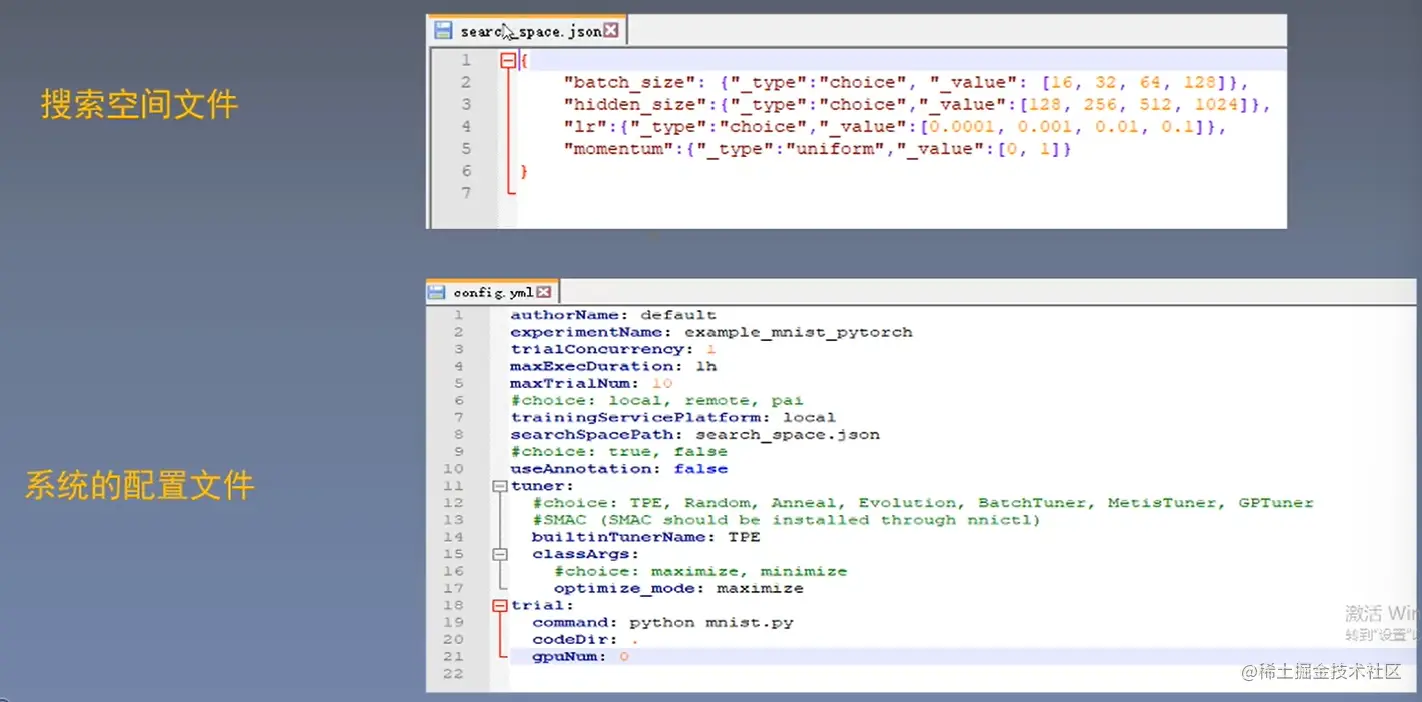Viewport: 1422px width, 702px height.
Task: Click the trialConcurrency line in config.yml
Action: (613, 349)
